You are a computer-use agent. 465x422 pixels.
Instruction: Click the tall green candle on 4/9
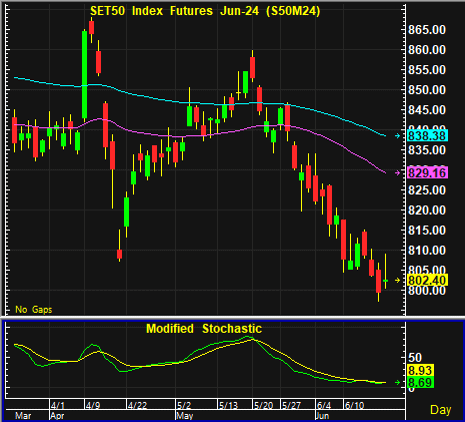click(x=85, y=75)
